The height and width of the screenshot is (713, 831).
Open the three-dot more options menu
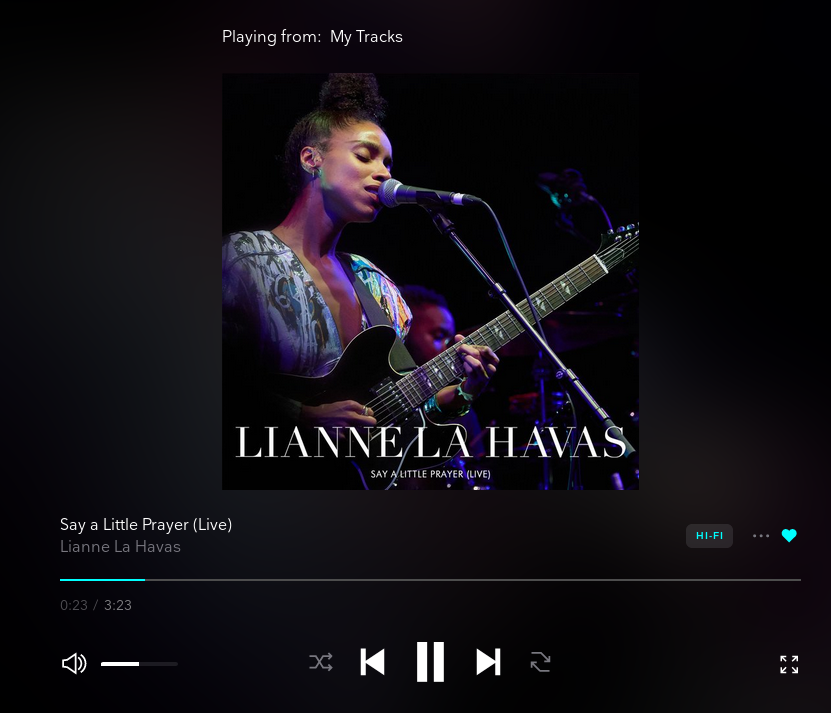point(761,535)
